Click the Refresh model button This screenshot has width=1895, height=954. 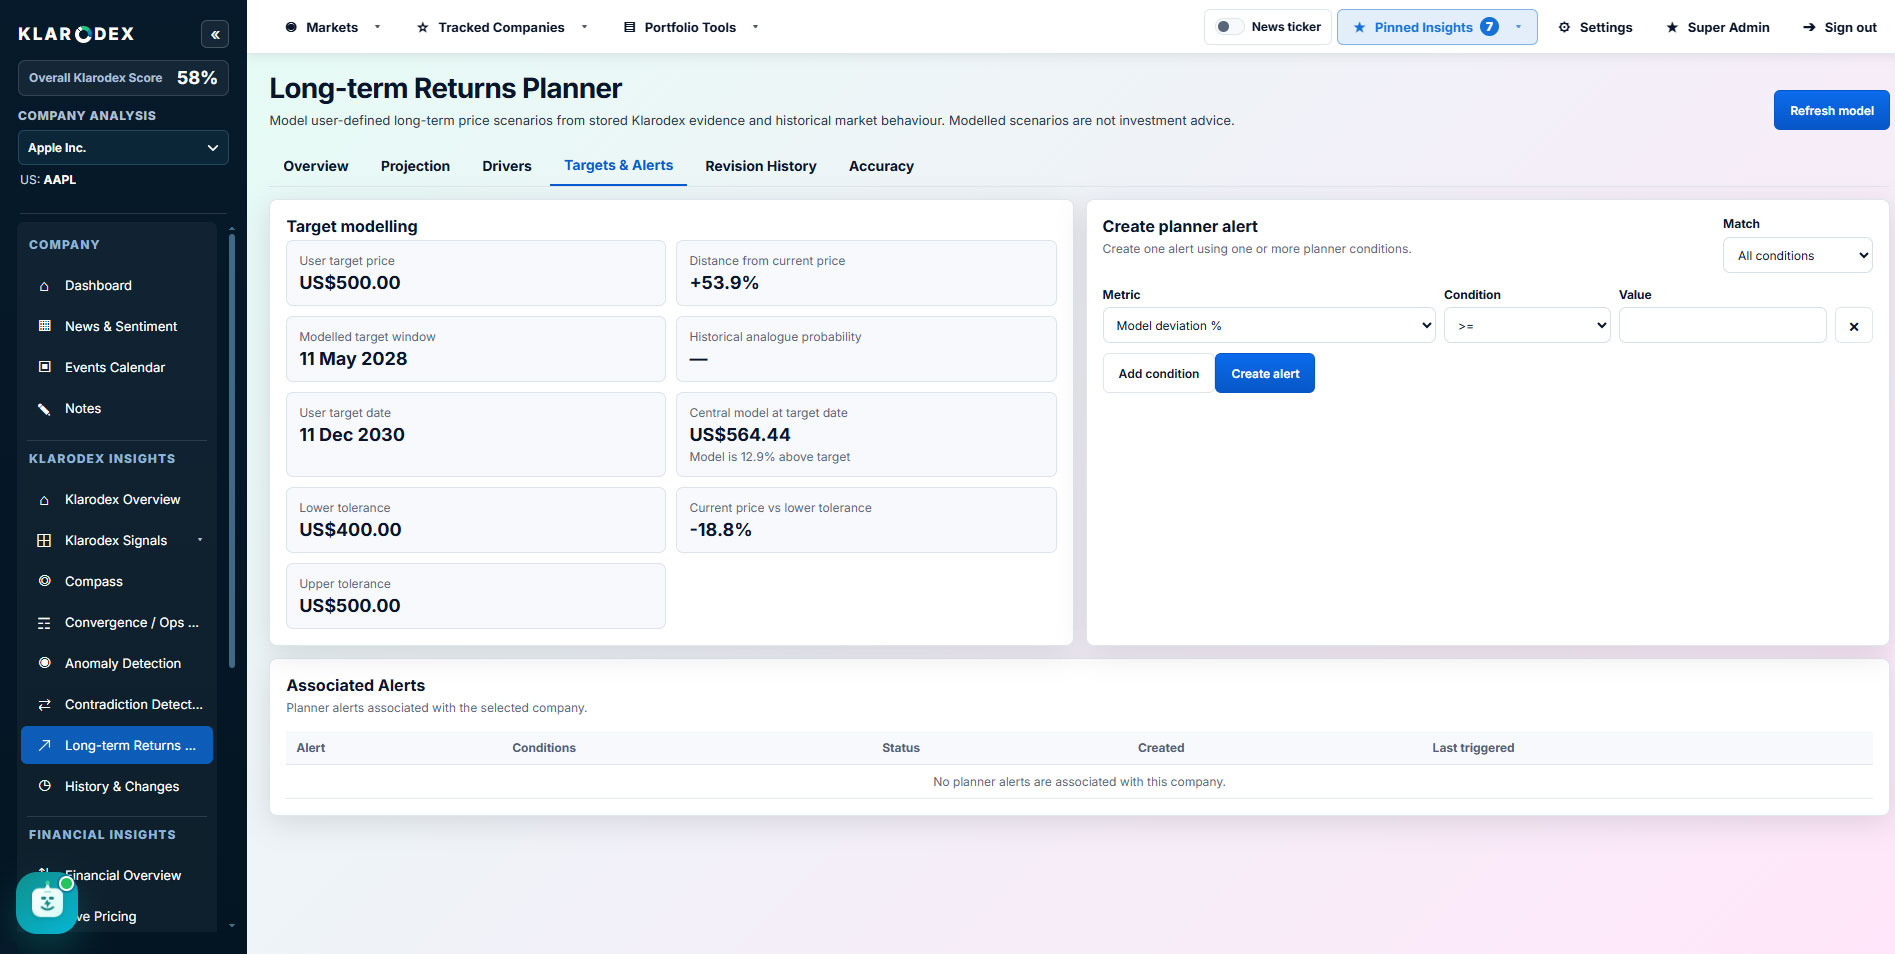tap(1831, 110)
